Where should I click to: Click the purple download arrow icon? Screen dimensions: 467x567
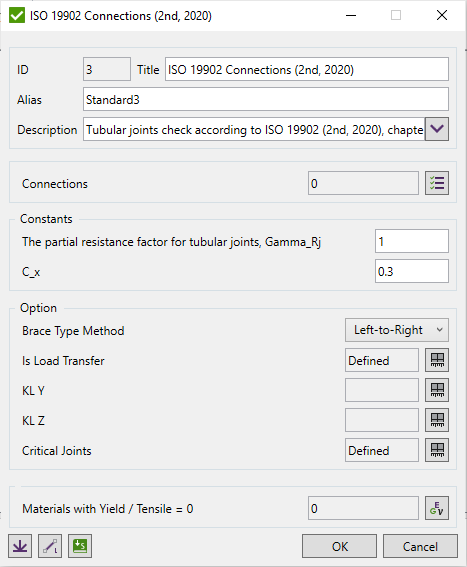pyautogui.click(x=20, y=546)
